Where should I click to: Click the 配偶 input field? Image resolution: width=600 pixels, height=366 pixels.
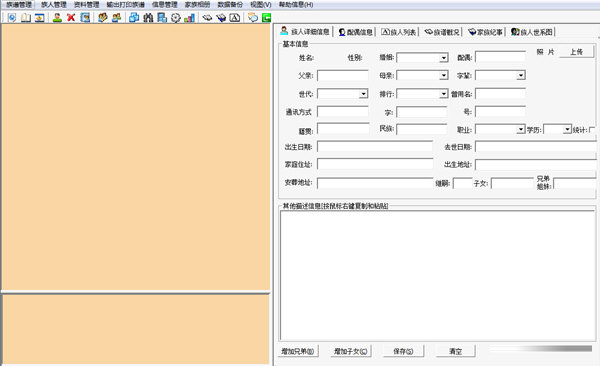pyautogui.click(x=500, y=57)
